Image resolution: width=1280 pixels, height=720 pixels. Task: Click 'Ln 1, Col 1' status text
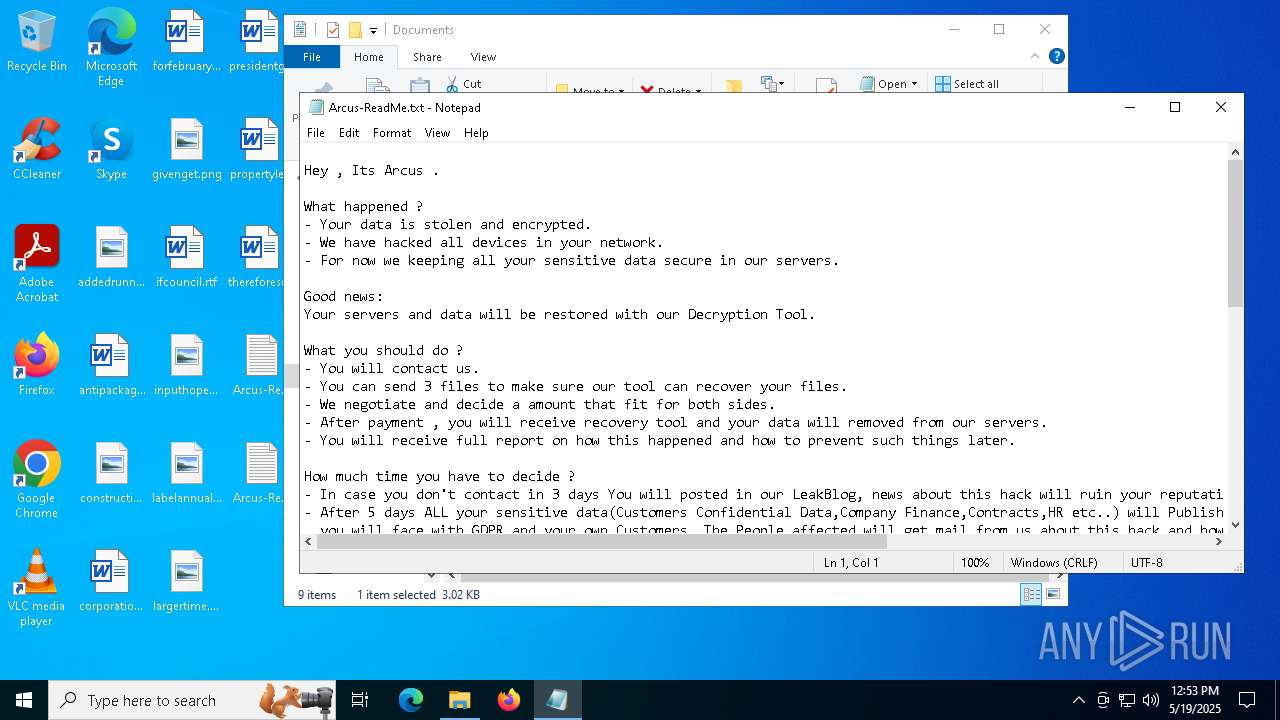pos(851,563)
